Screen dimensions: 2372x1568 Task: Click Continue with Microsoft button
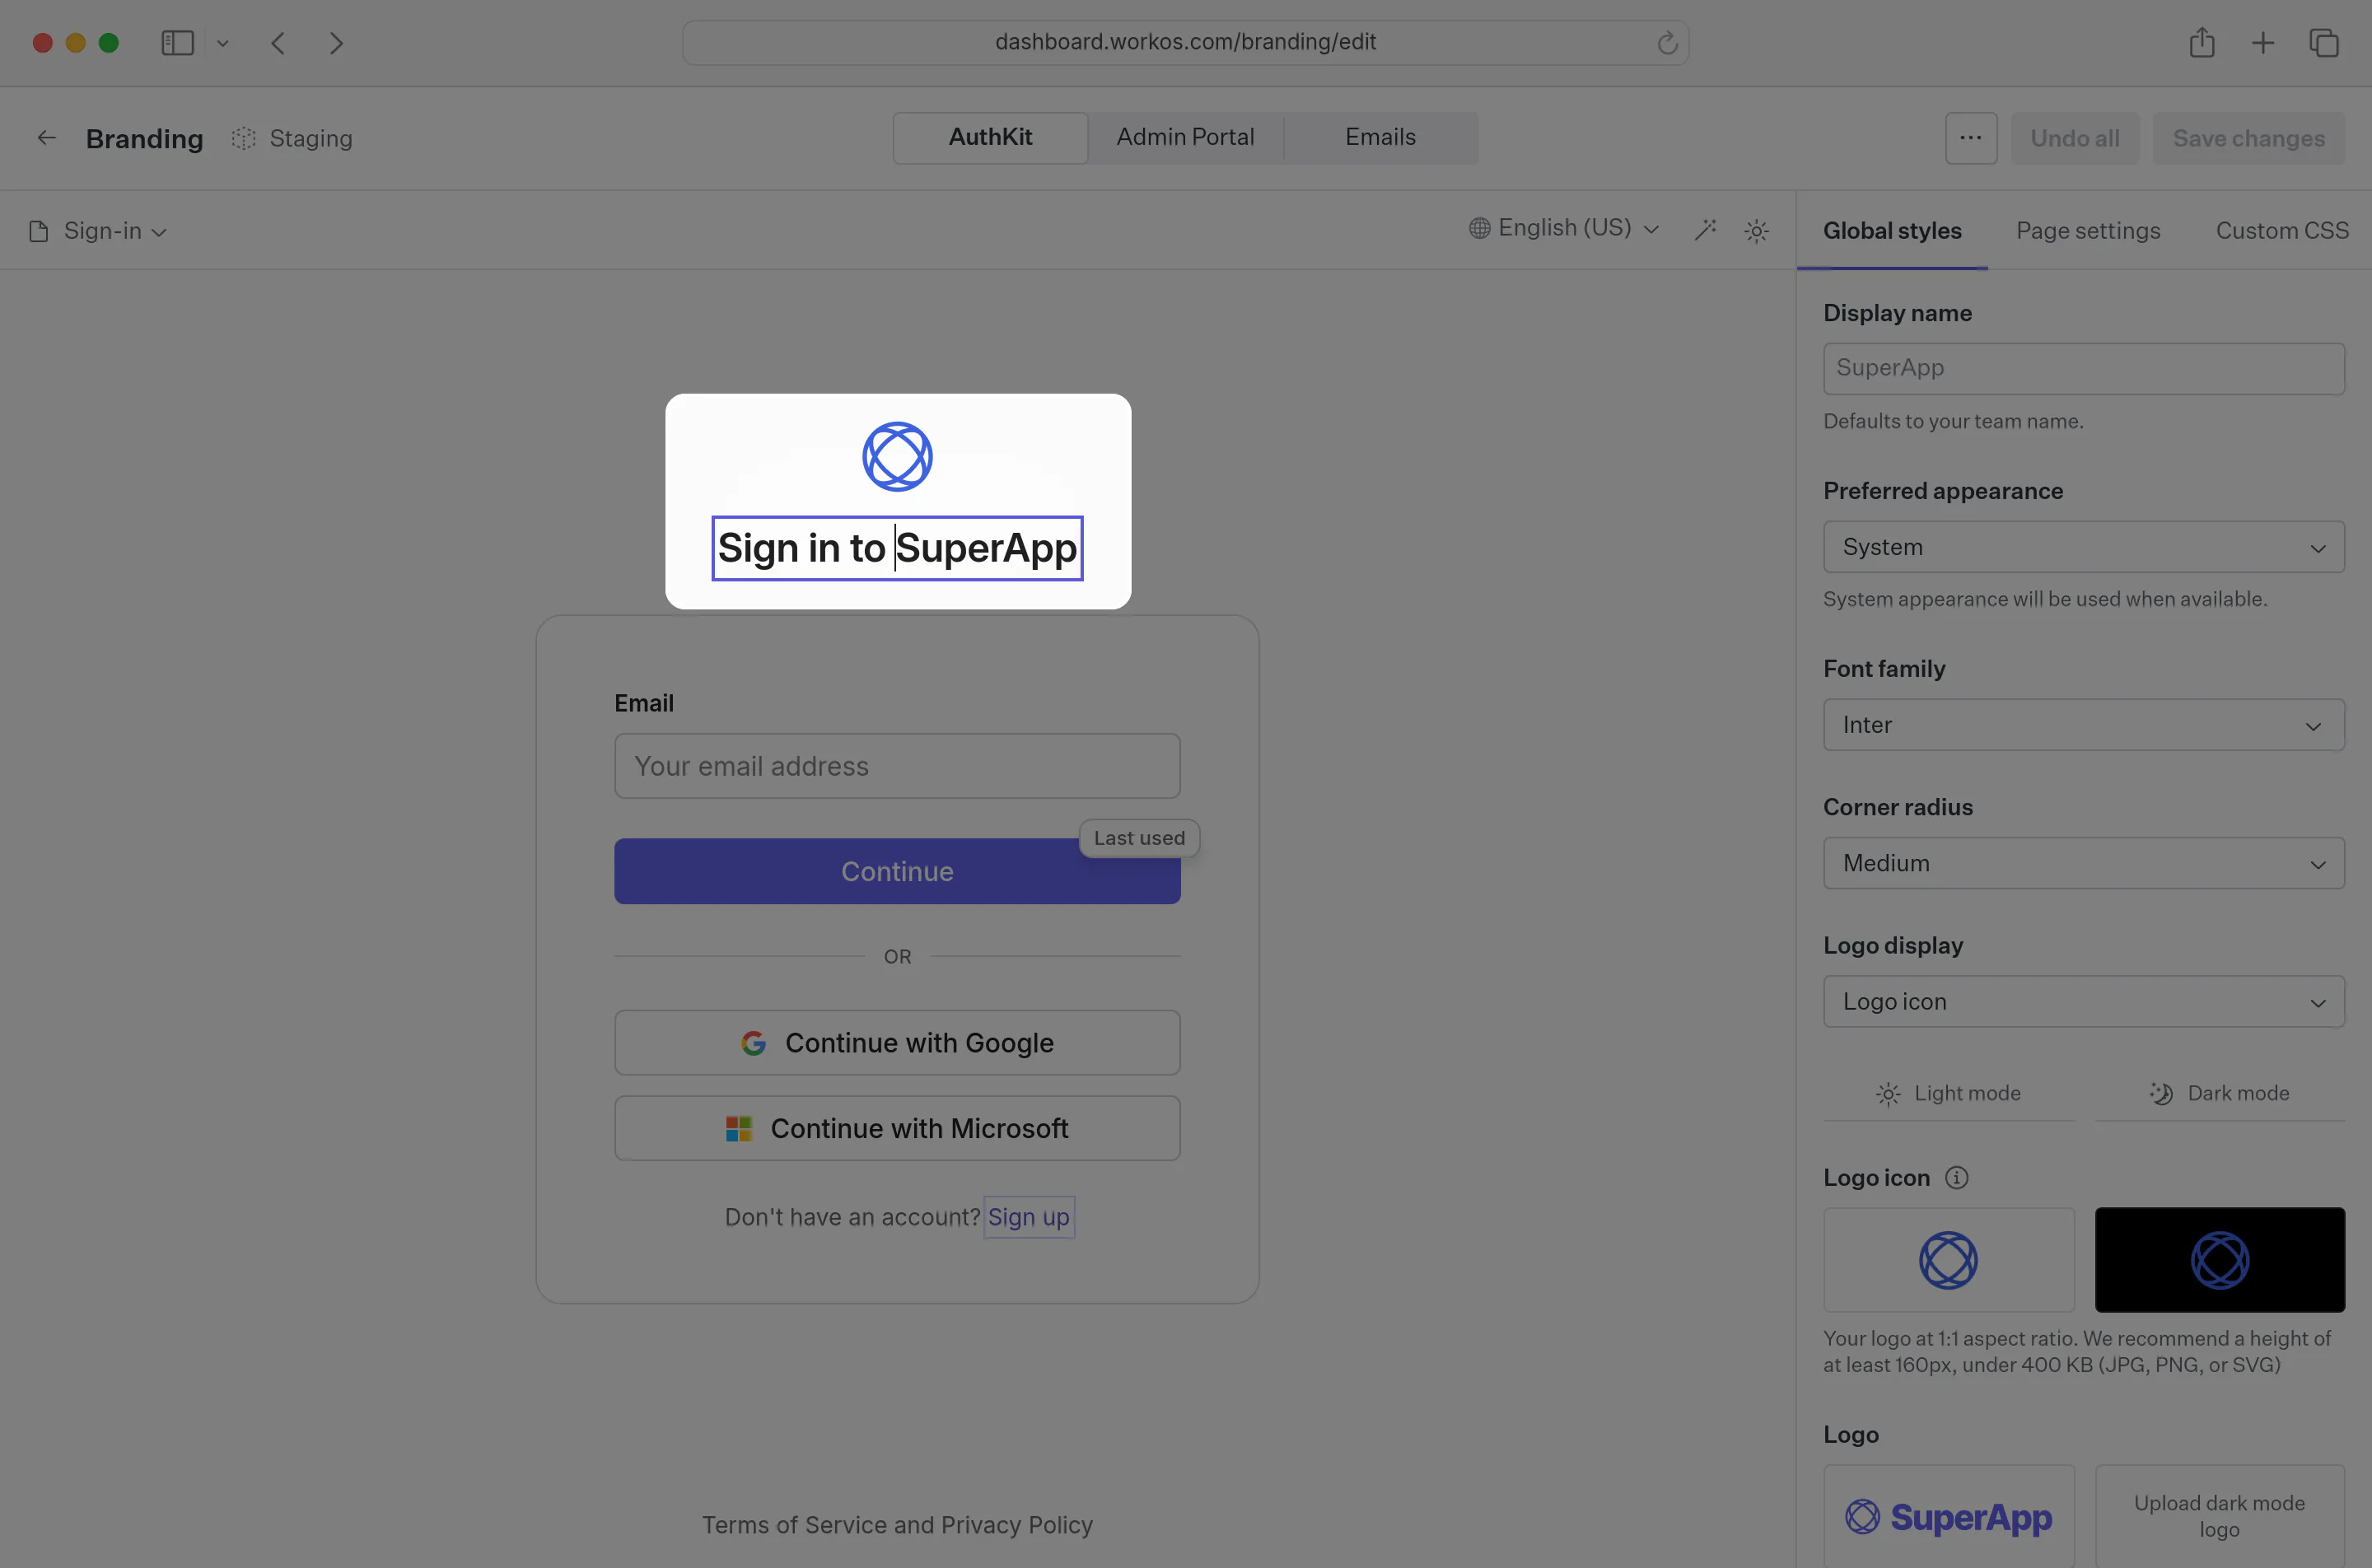point(897,1128)
